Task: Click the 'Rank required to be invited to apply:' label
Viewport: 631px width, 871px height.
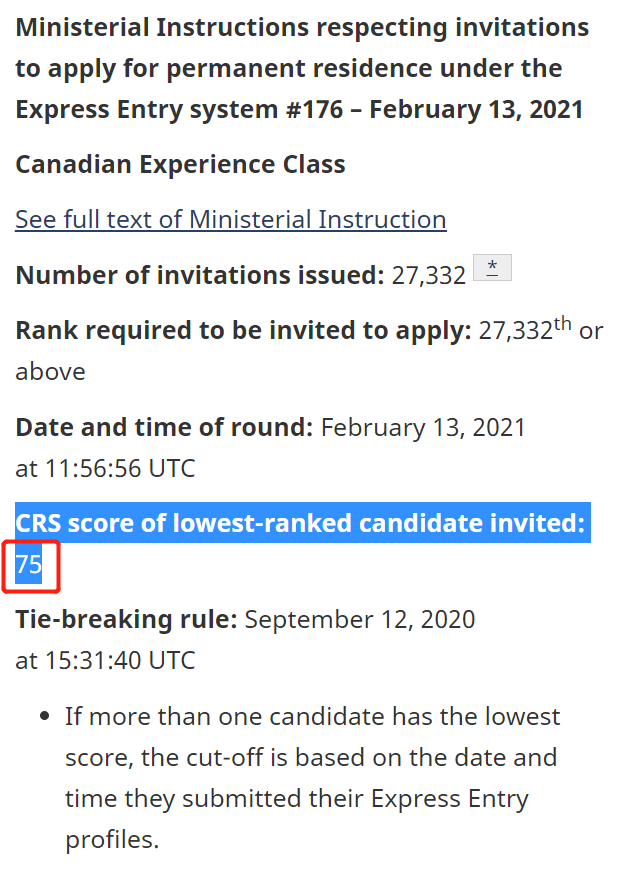Action: [243, 331]
